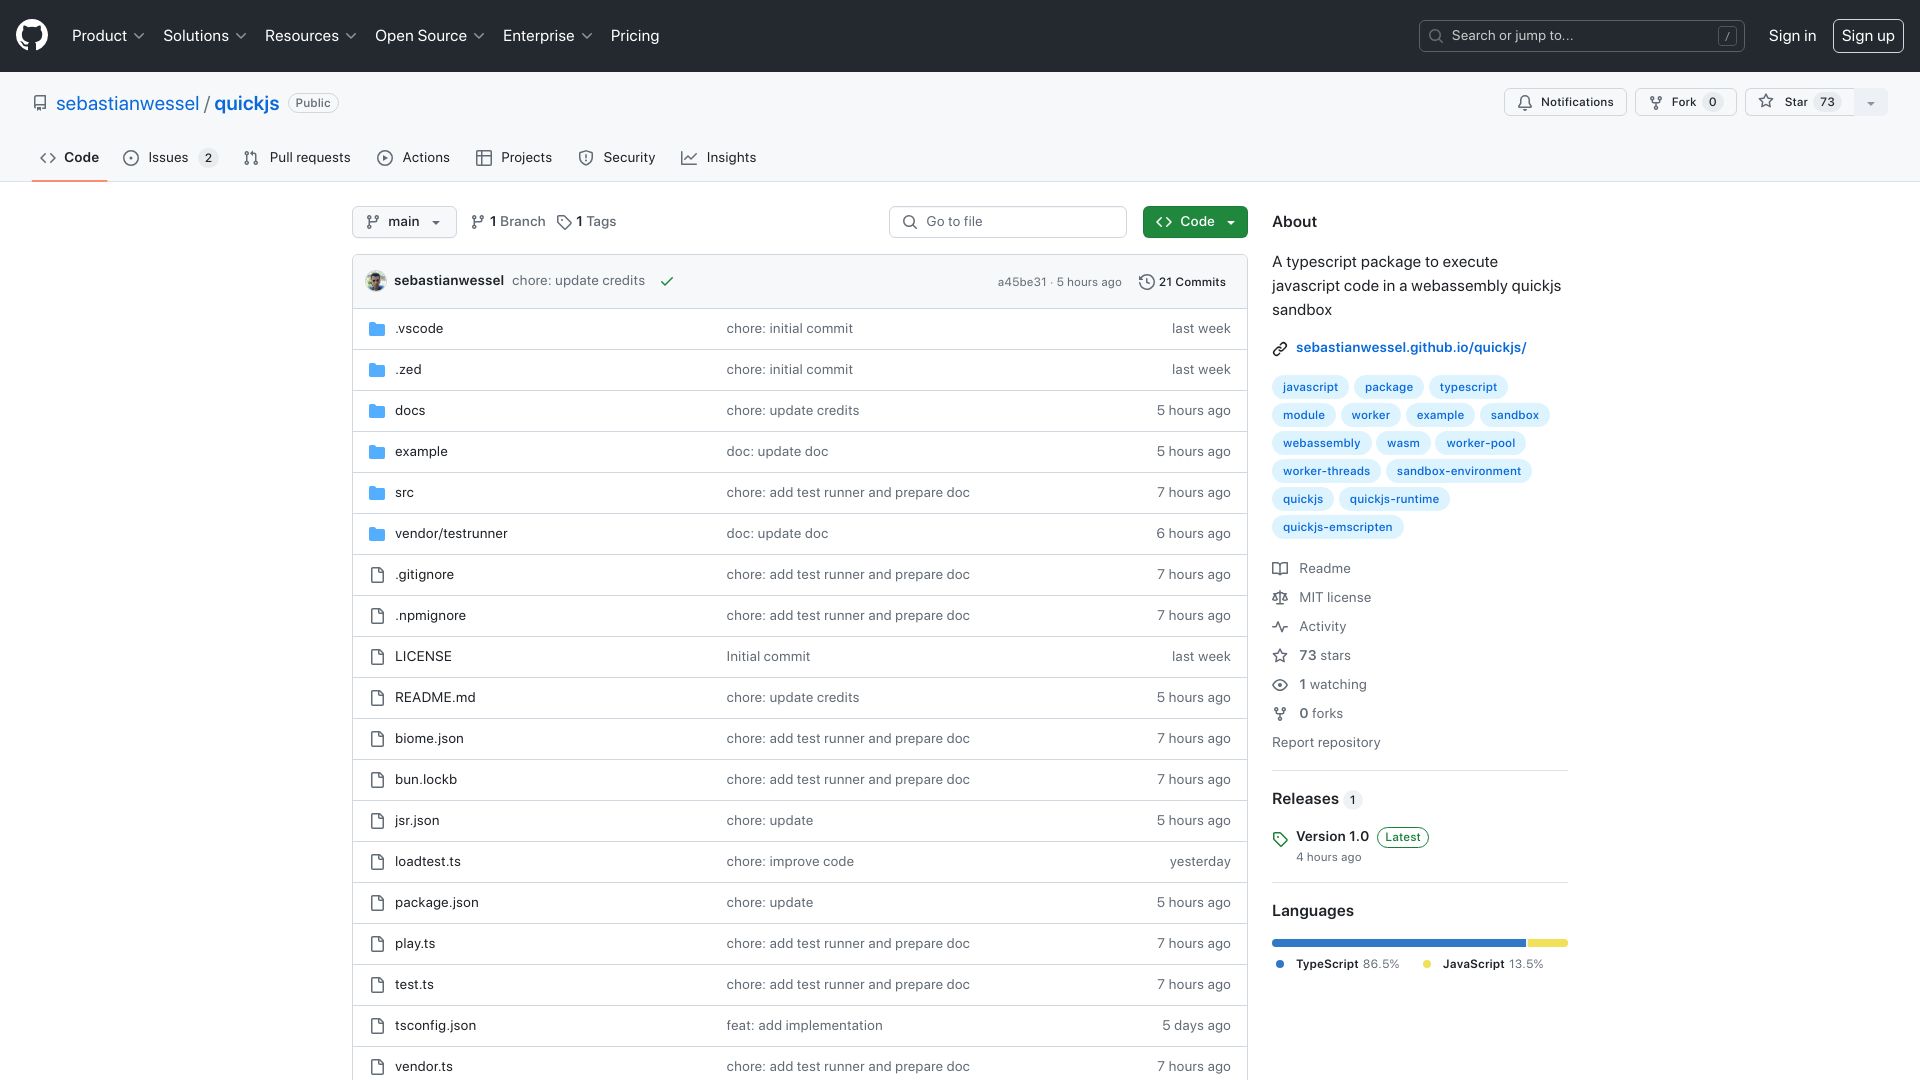Click the Readme book icon

(x=1280, y=569)
